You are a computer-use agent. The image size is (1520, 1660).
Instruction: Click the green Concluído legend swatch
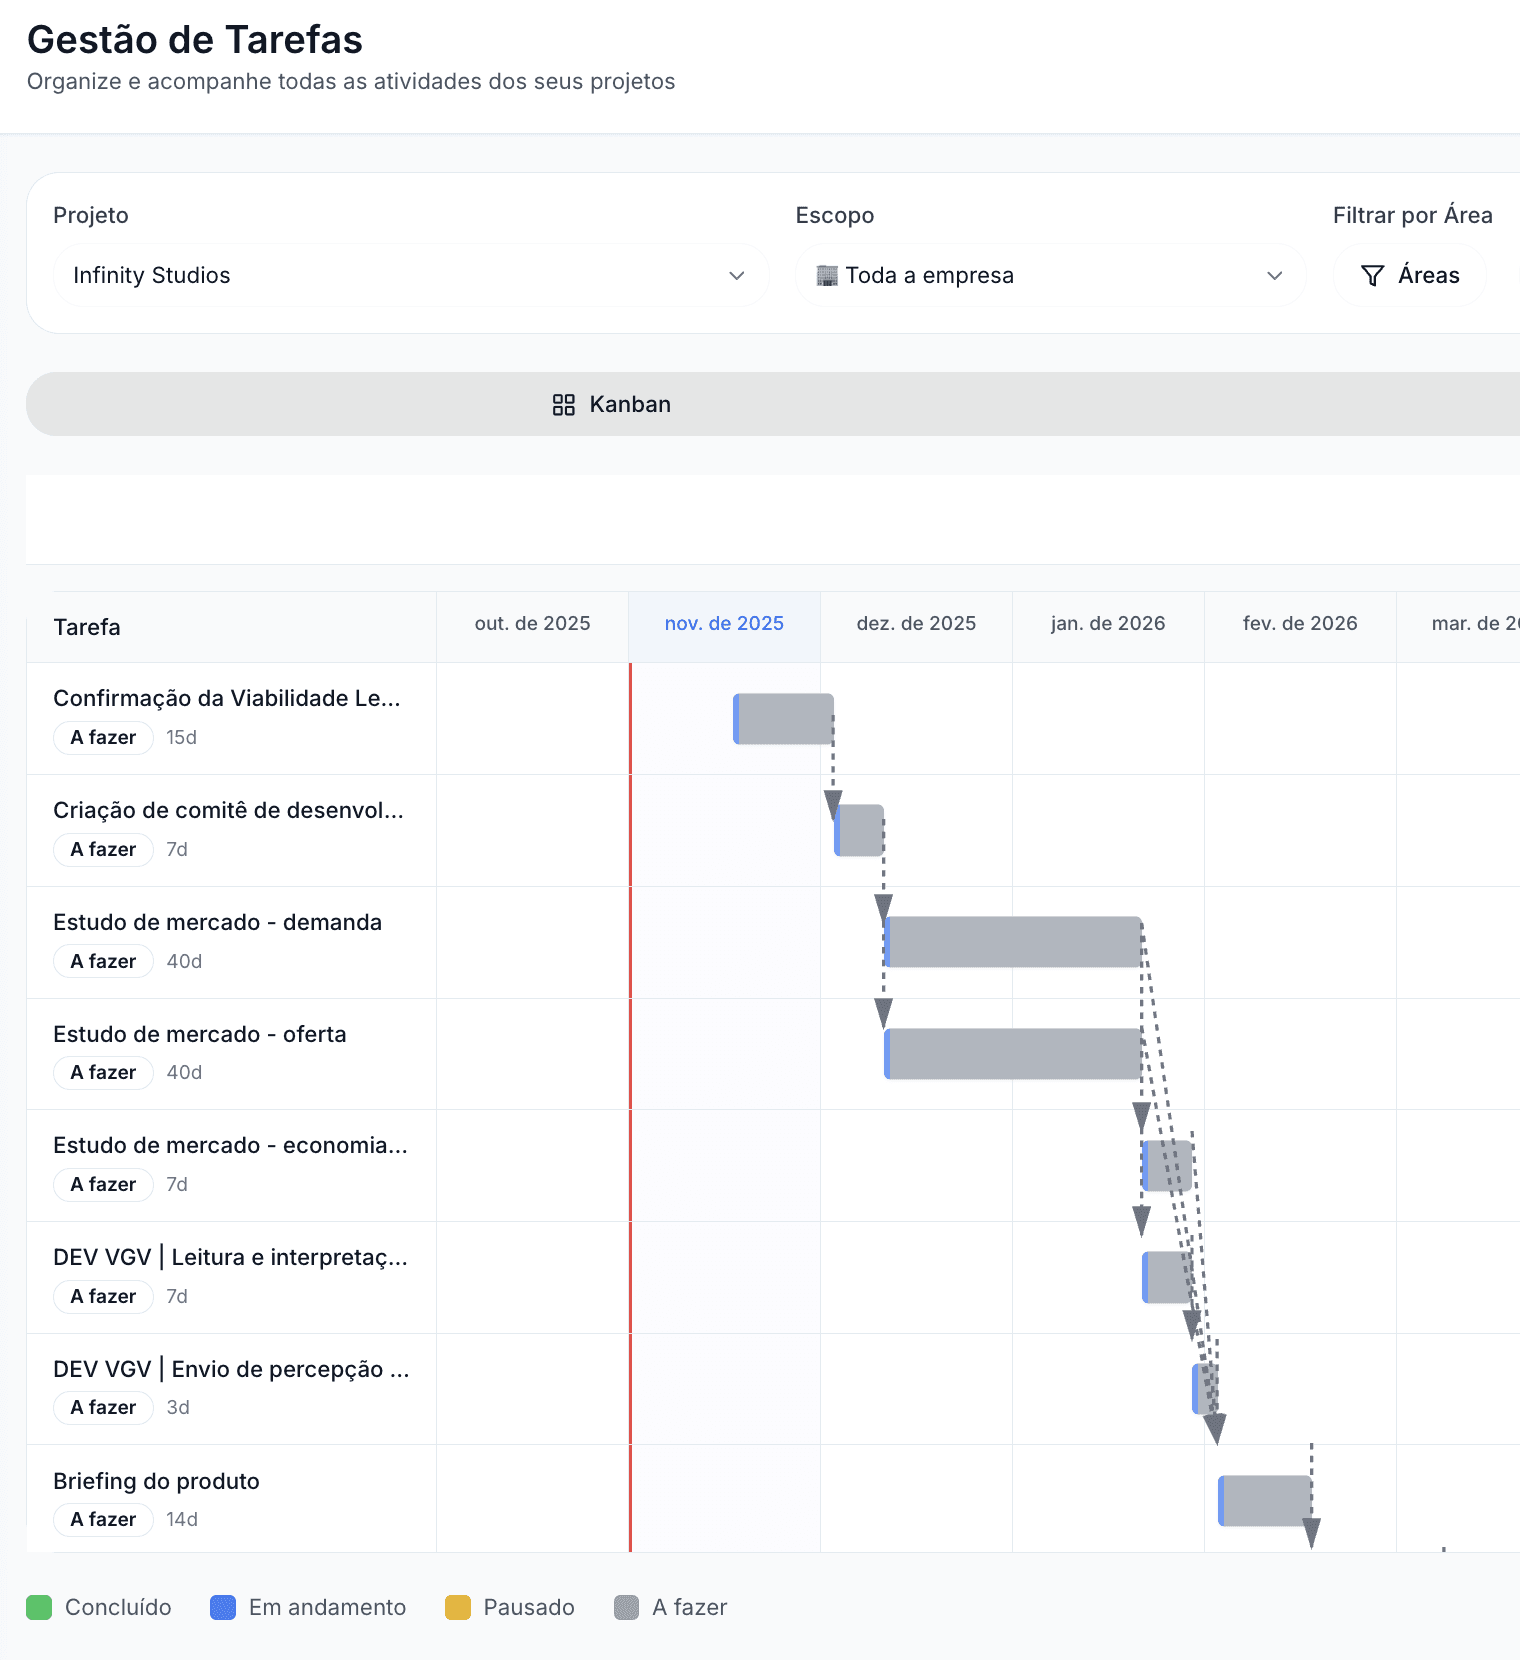point(39,1607)
